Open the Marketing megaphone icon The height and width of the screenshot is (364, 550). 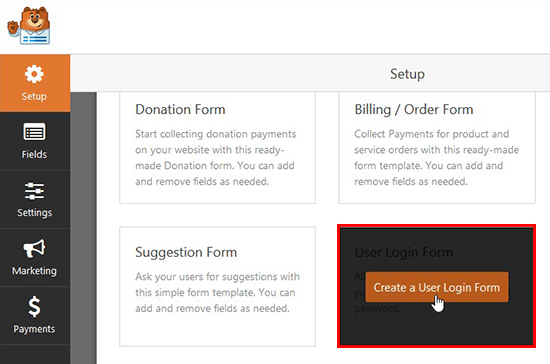point(34,248)
